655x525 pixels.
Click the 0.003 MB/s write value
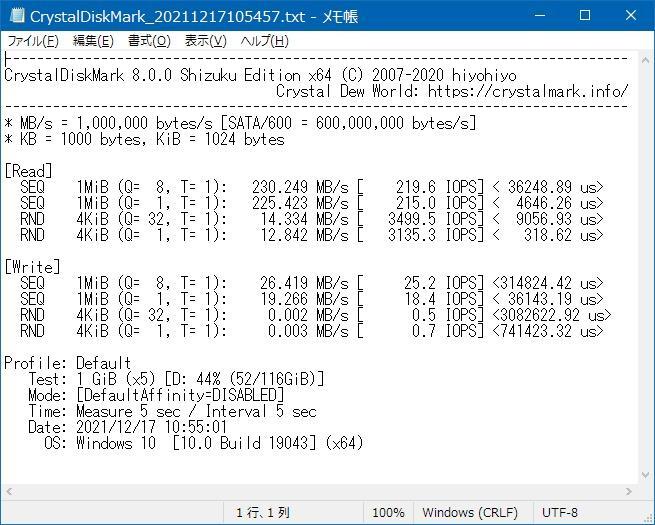coord(308,331)
